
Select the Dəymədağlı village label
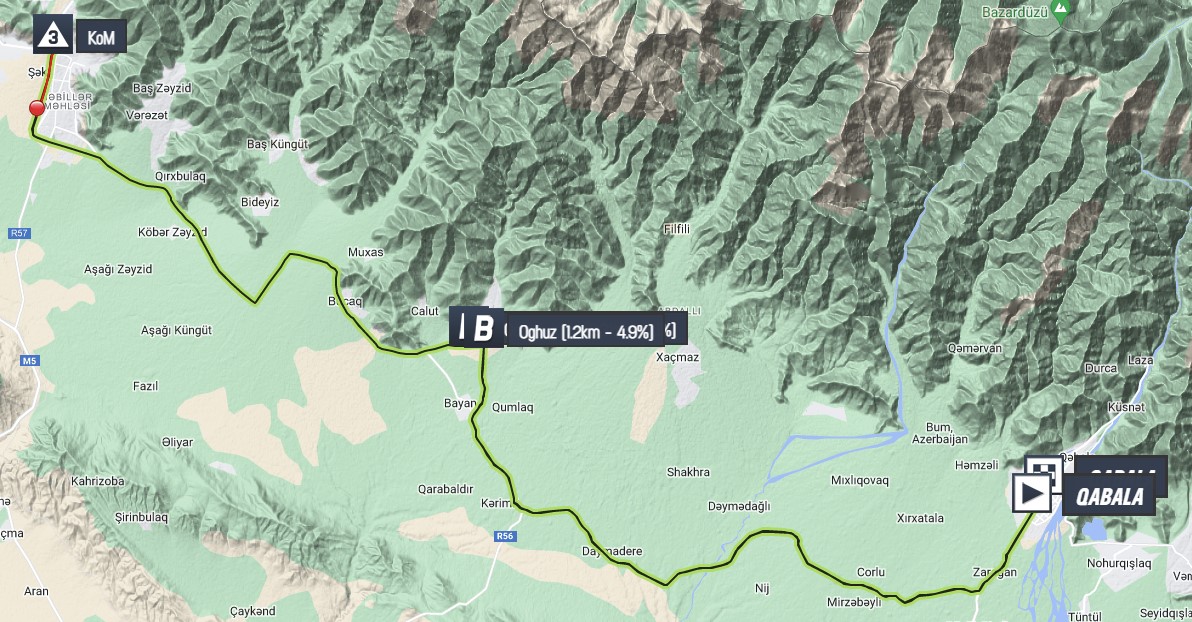click(739, 506)
